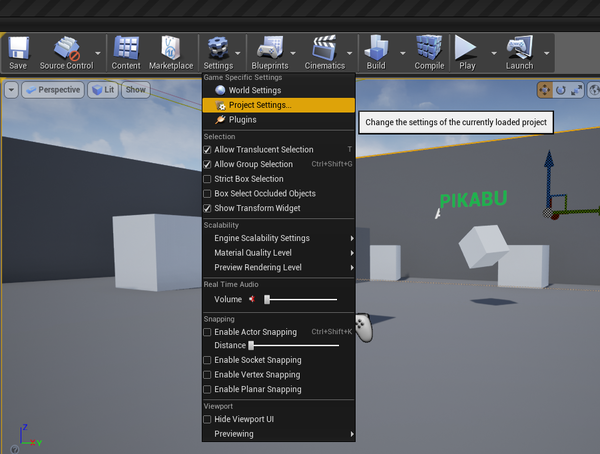Click the Real Time Audio volume slider
The image size is (600, 454).
[x=300, y=299]
